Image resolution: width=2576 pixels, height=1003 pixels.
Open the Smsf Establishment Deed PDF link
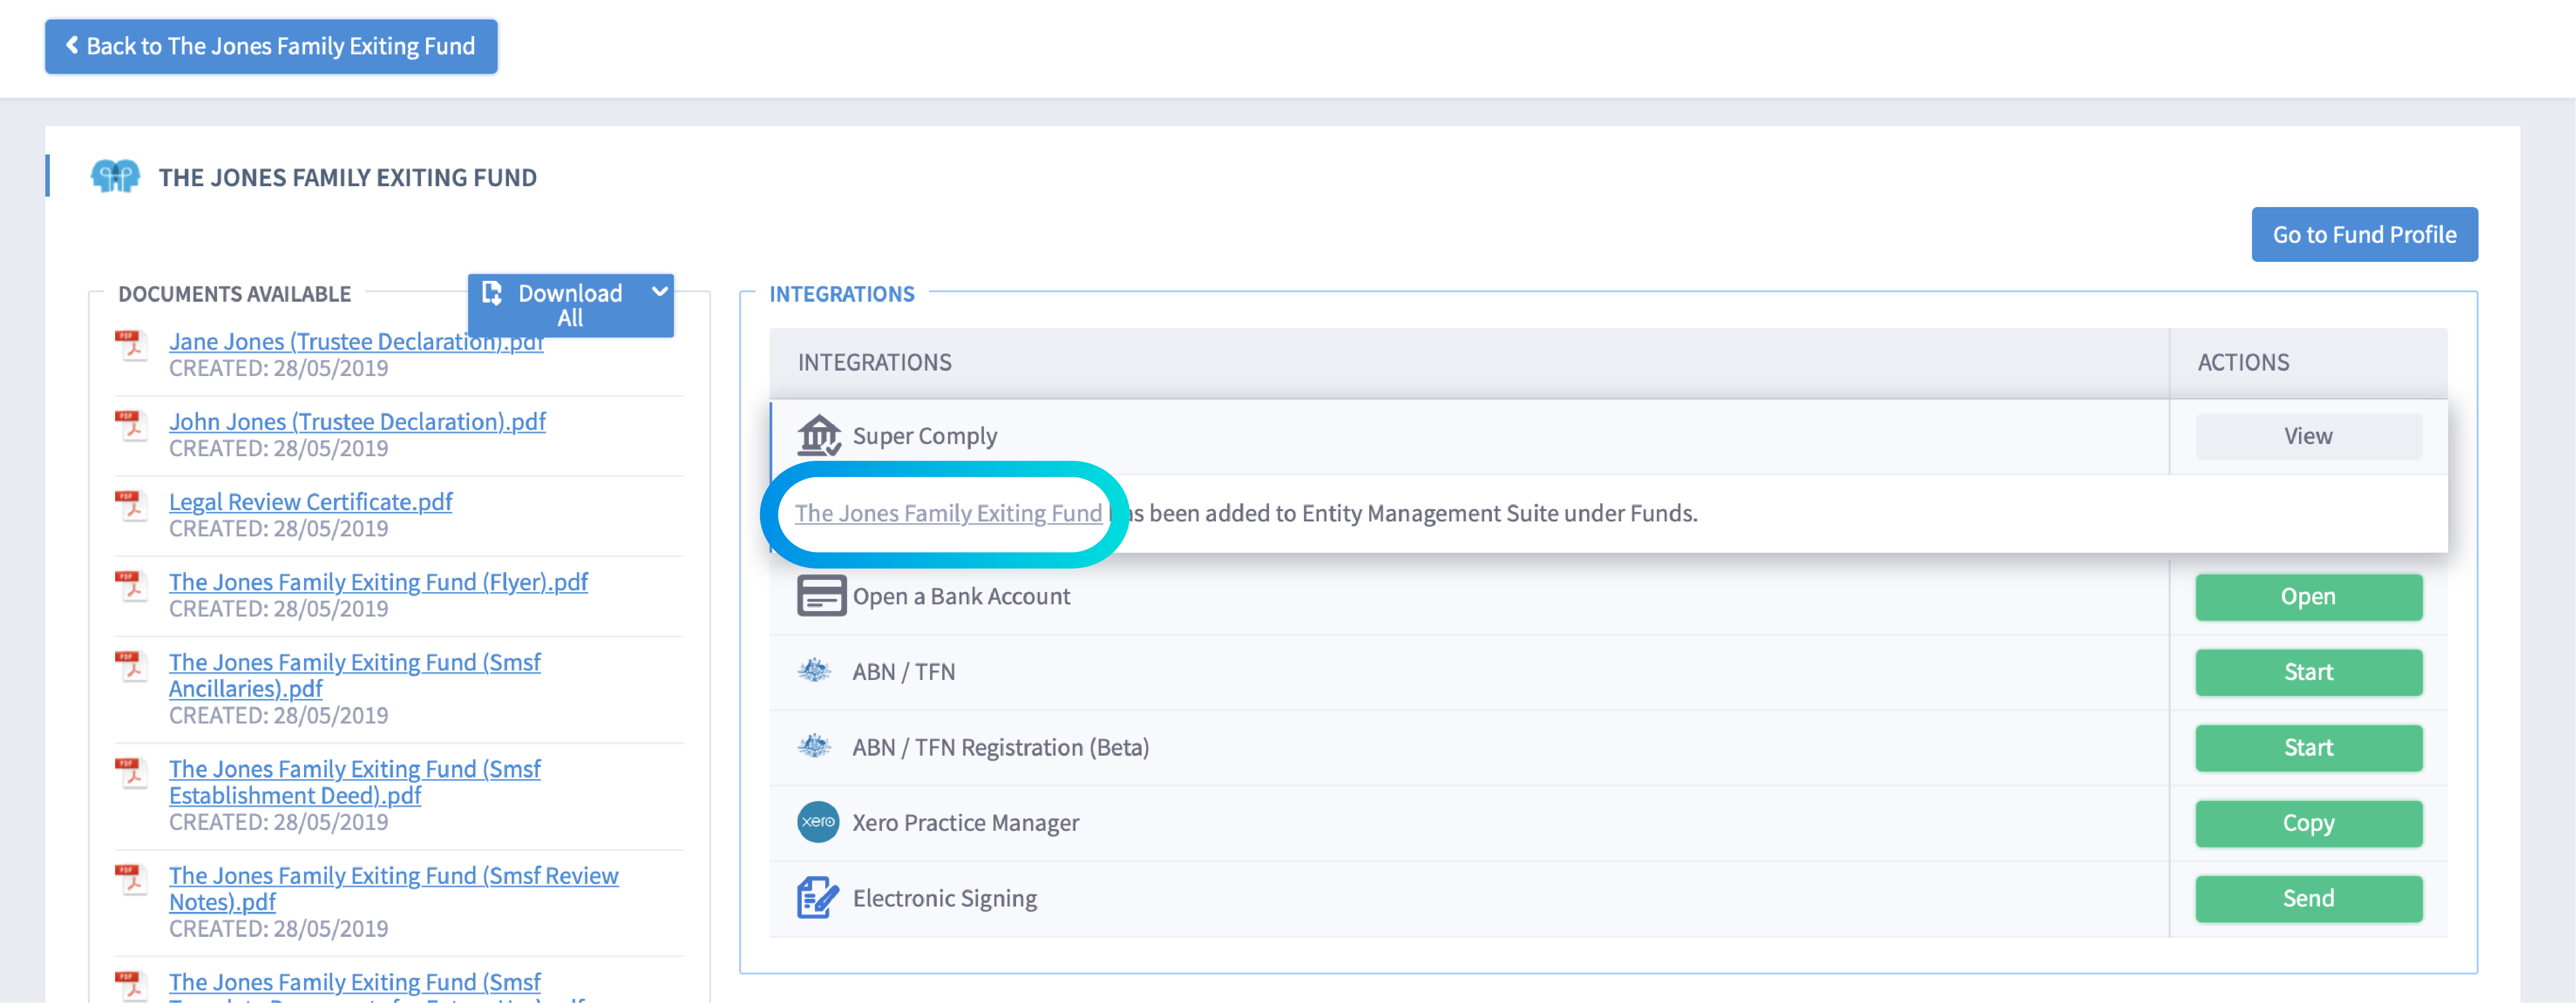pos(354,782)
